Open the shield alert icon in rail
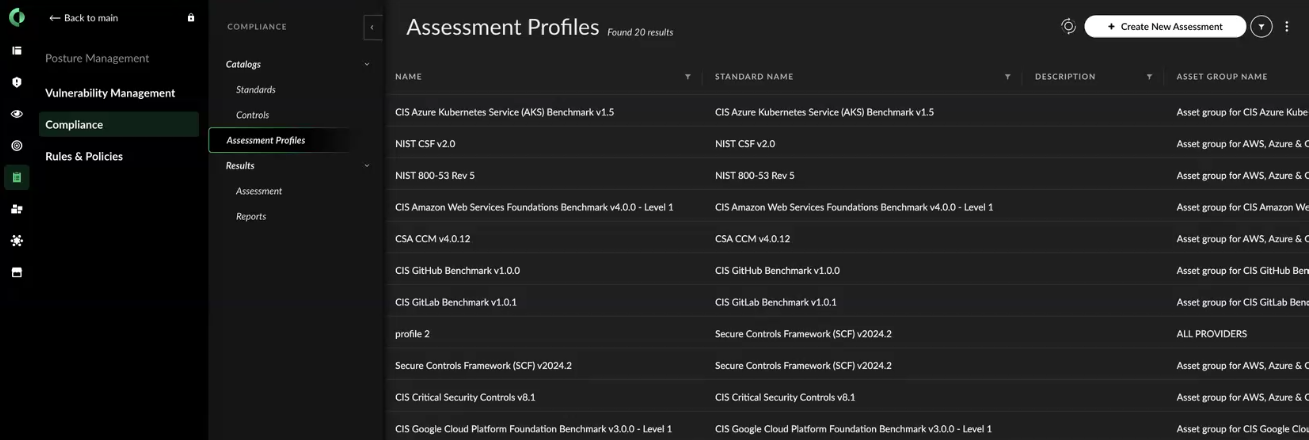 click(x=16, y=82)
